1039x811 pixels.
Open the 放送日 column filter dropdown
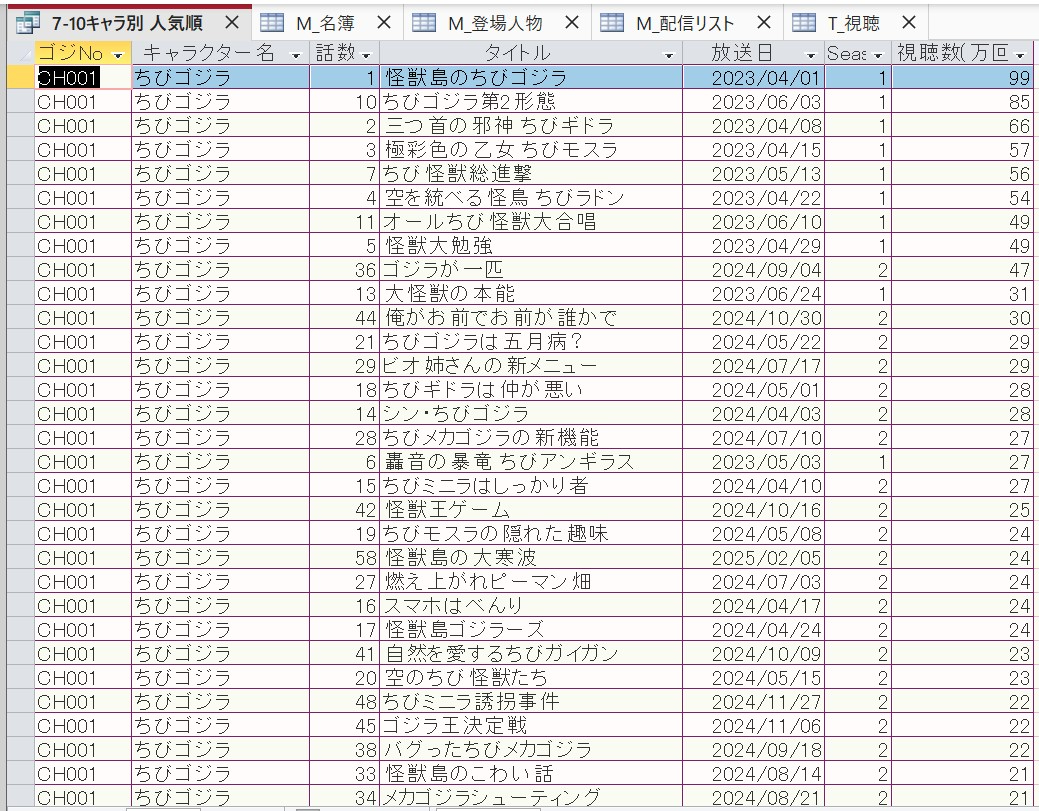coord(810,55)
